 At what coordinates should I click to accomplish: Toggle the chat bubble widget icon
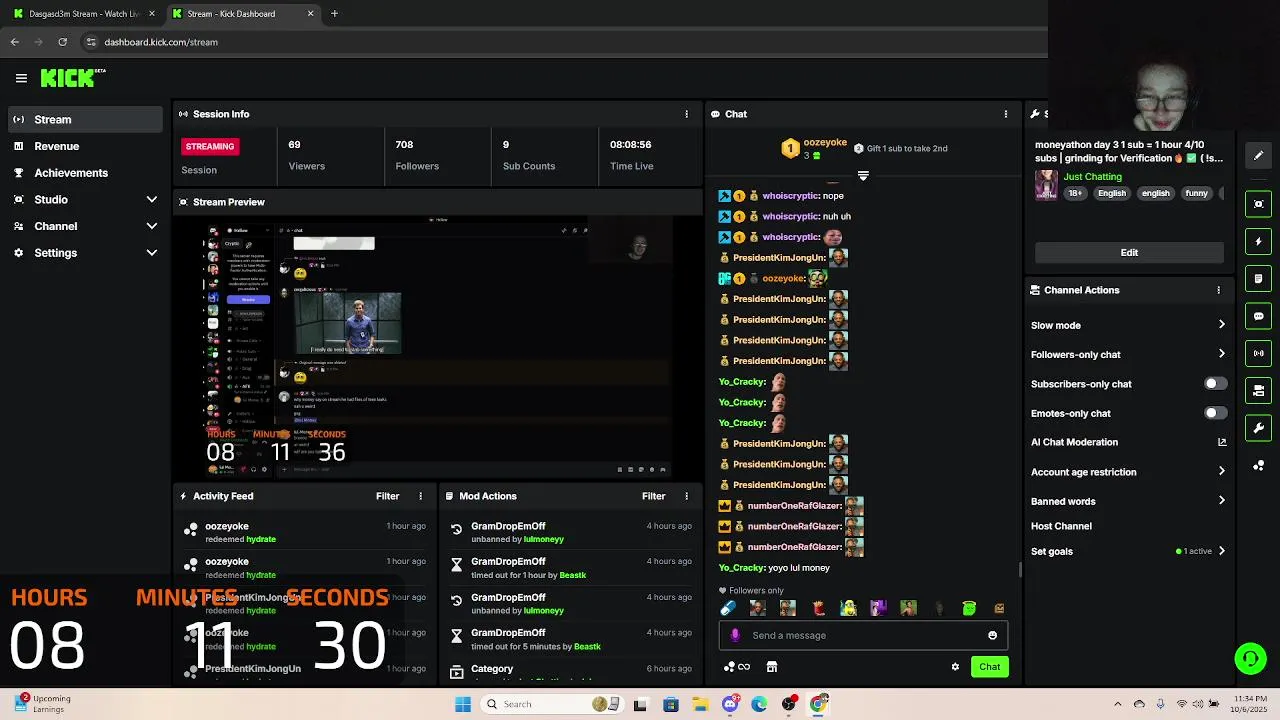pyautogui.click(x=1259, y=316)
